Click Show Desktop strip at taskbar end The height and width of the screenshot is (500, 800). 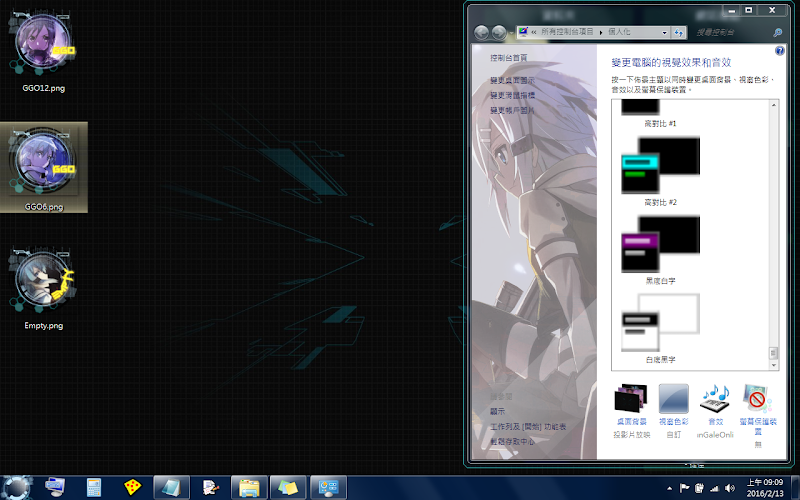point(795,488)
